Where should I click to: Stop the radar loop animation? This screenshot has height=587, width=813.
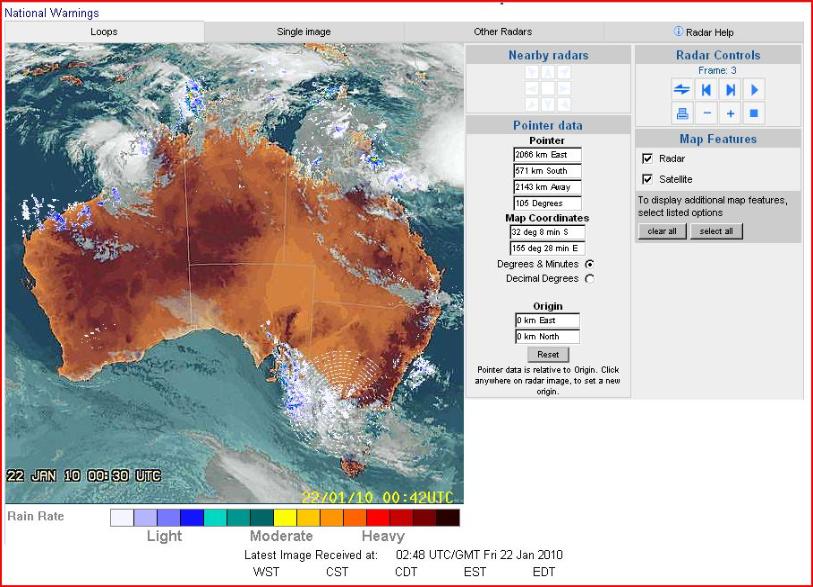[755, 114]
